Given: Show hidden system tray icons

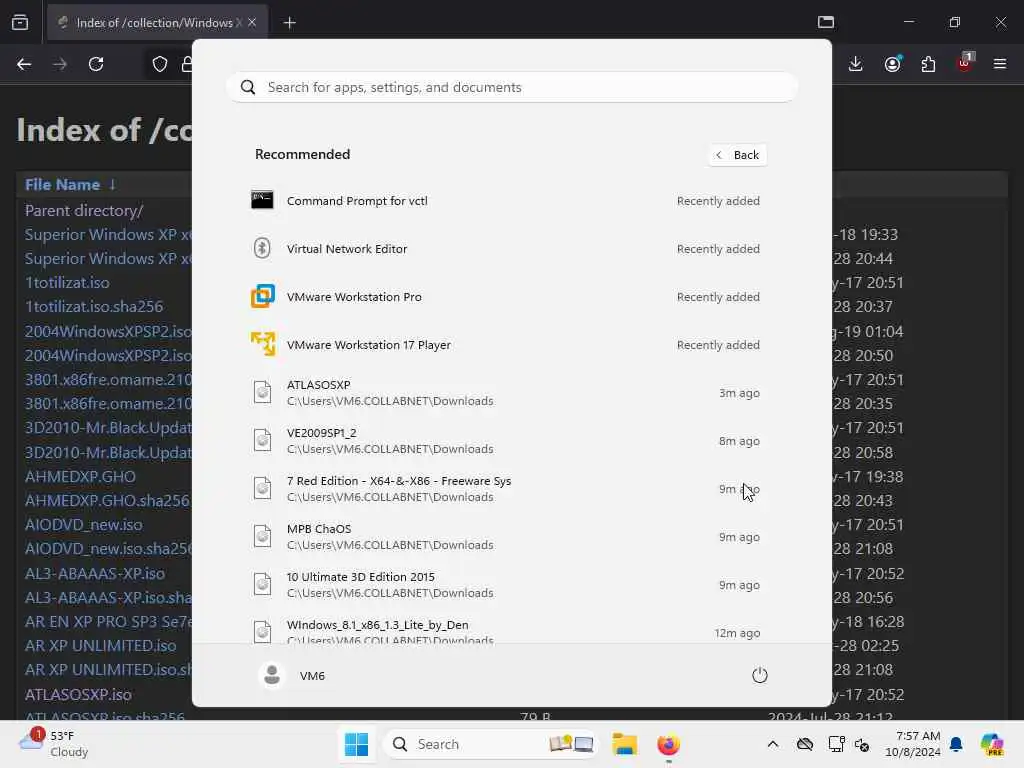Looking at the screenshot, I should (773, 744).
